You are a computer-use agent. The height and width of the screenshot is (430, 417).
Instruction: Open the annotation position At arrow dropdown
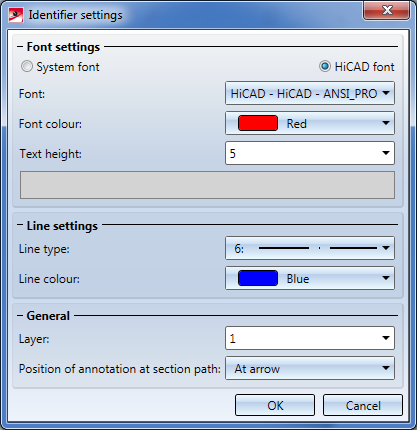coord(310,368)
